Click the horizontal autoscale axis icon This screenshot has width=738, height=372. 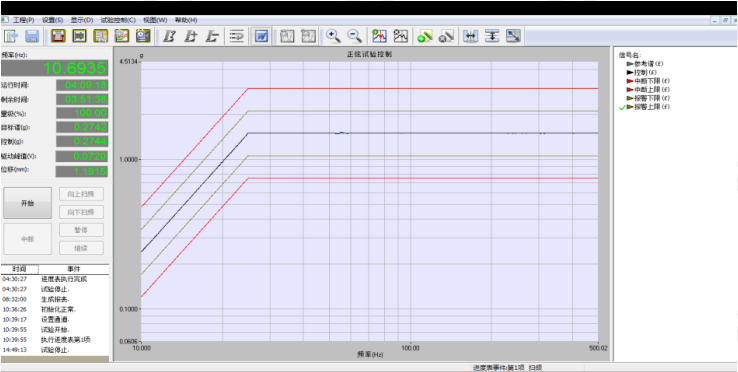click(x=470, y=36)
